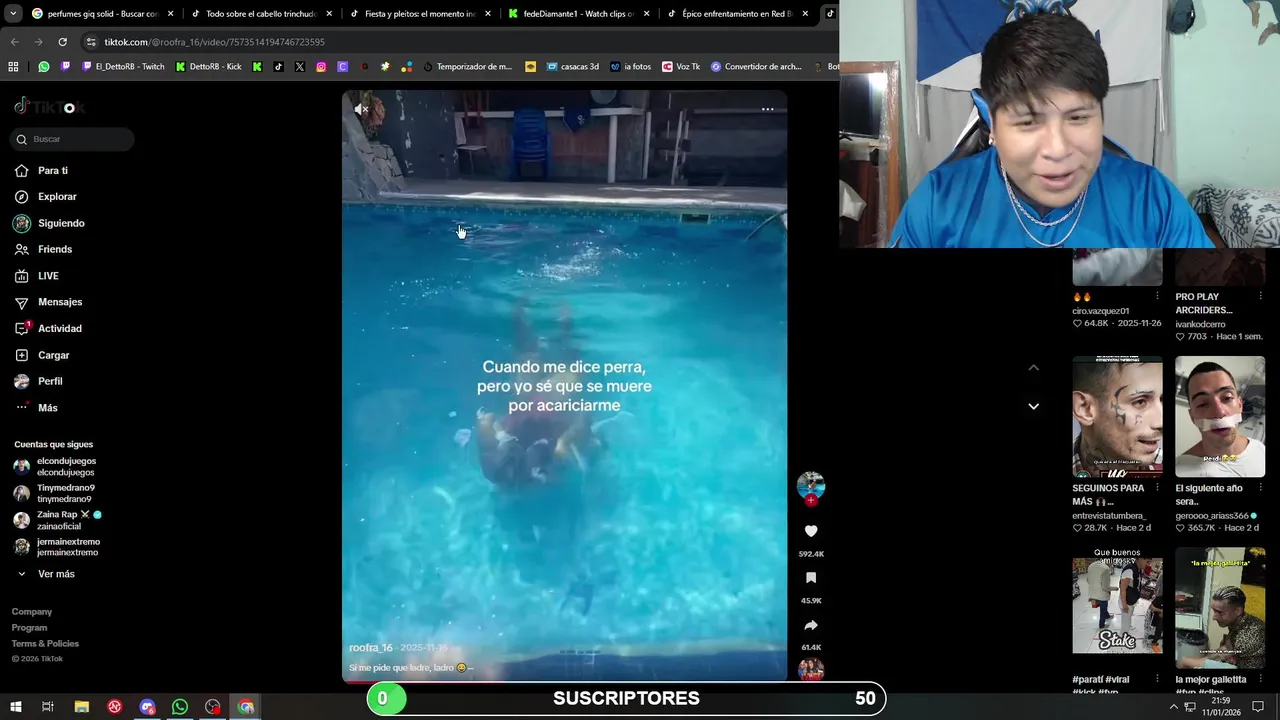The height and width of the screenshot is (720, 1280).
Task: Unmute the video with the speaker icon
Action: 362,109
